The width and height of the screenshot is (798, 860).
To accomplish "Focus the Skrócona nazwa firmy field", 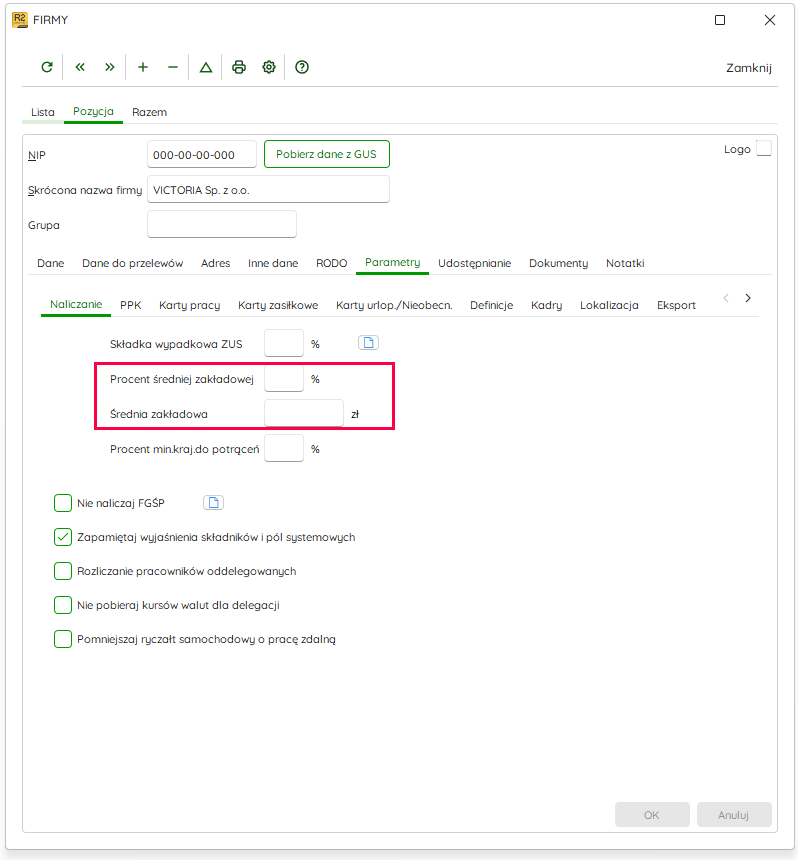I will tap(268, 189).
